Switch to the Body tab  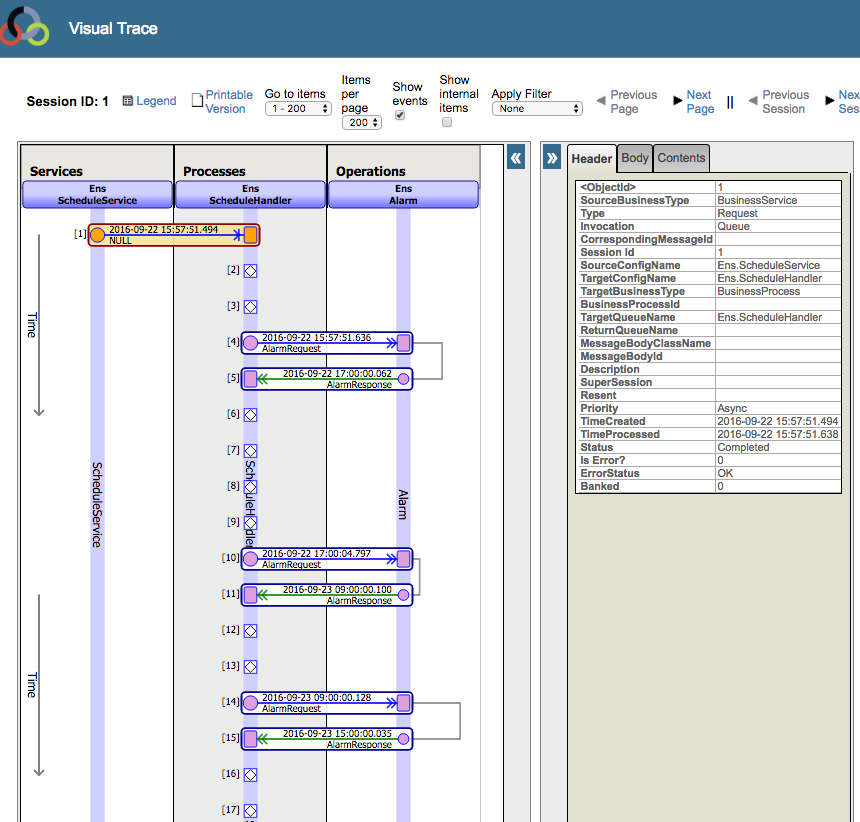635,158
